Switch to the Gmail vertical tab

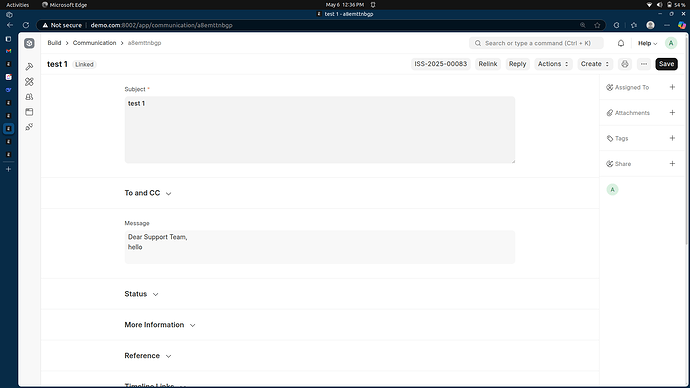(8, 51)
